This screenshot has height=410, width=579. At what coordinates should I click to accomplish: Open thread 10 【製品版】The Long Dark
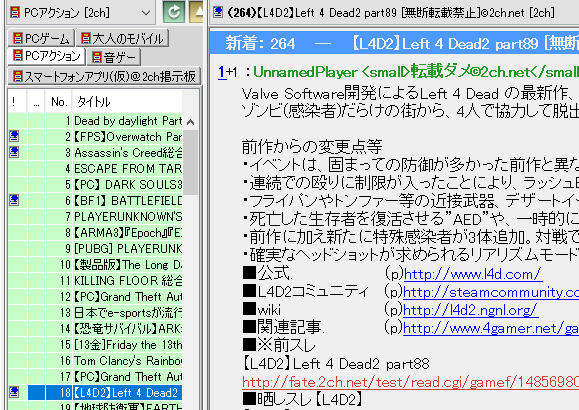(128, 265)
